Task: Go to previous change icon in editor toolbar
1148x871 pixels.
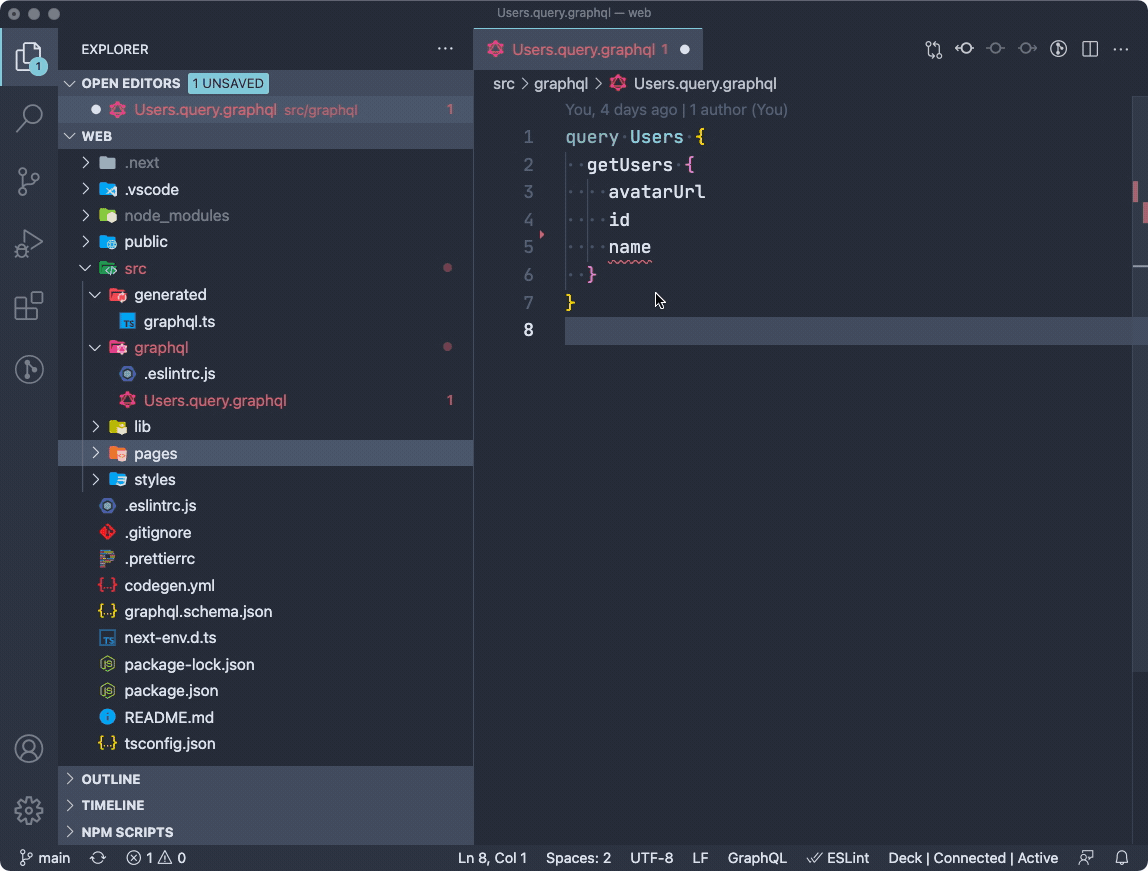Action: click(964, 49)
